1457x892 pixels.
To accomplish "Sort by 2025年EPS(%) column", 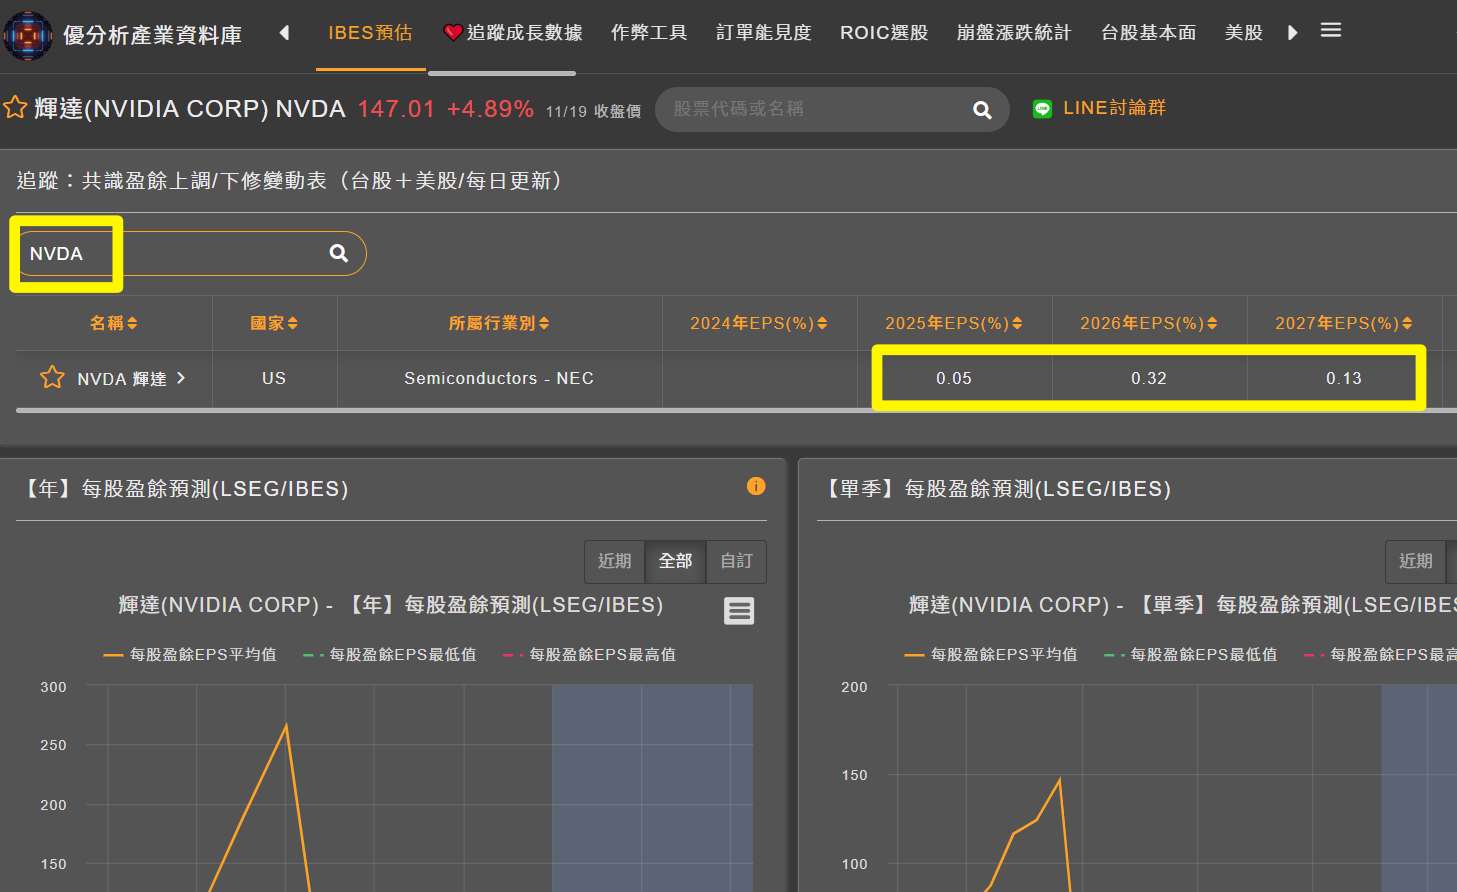I will tap(954, 323).
